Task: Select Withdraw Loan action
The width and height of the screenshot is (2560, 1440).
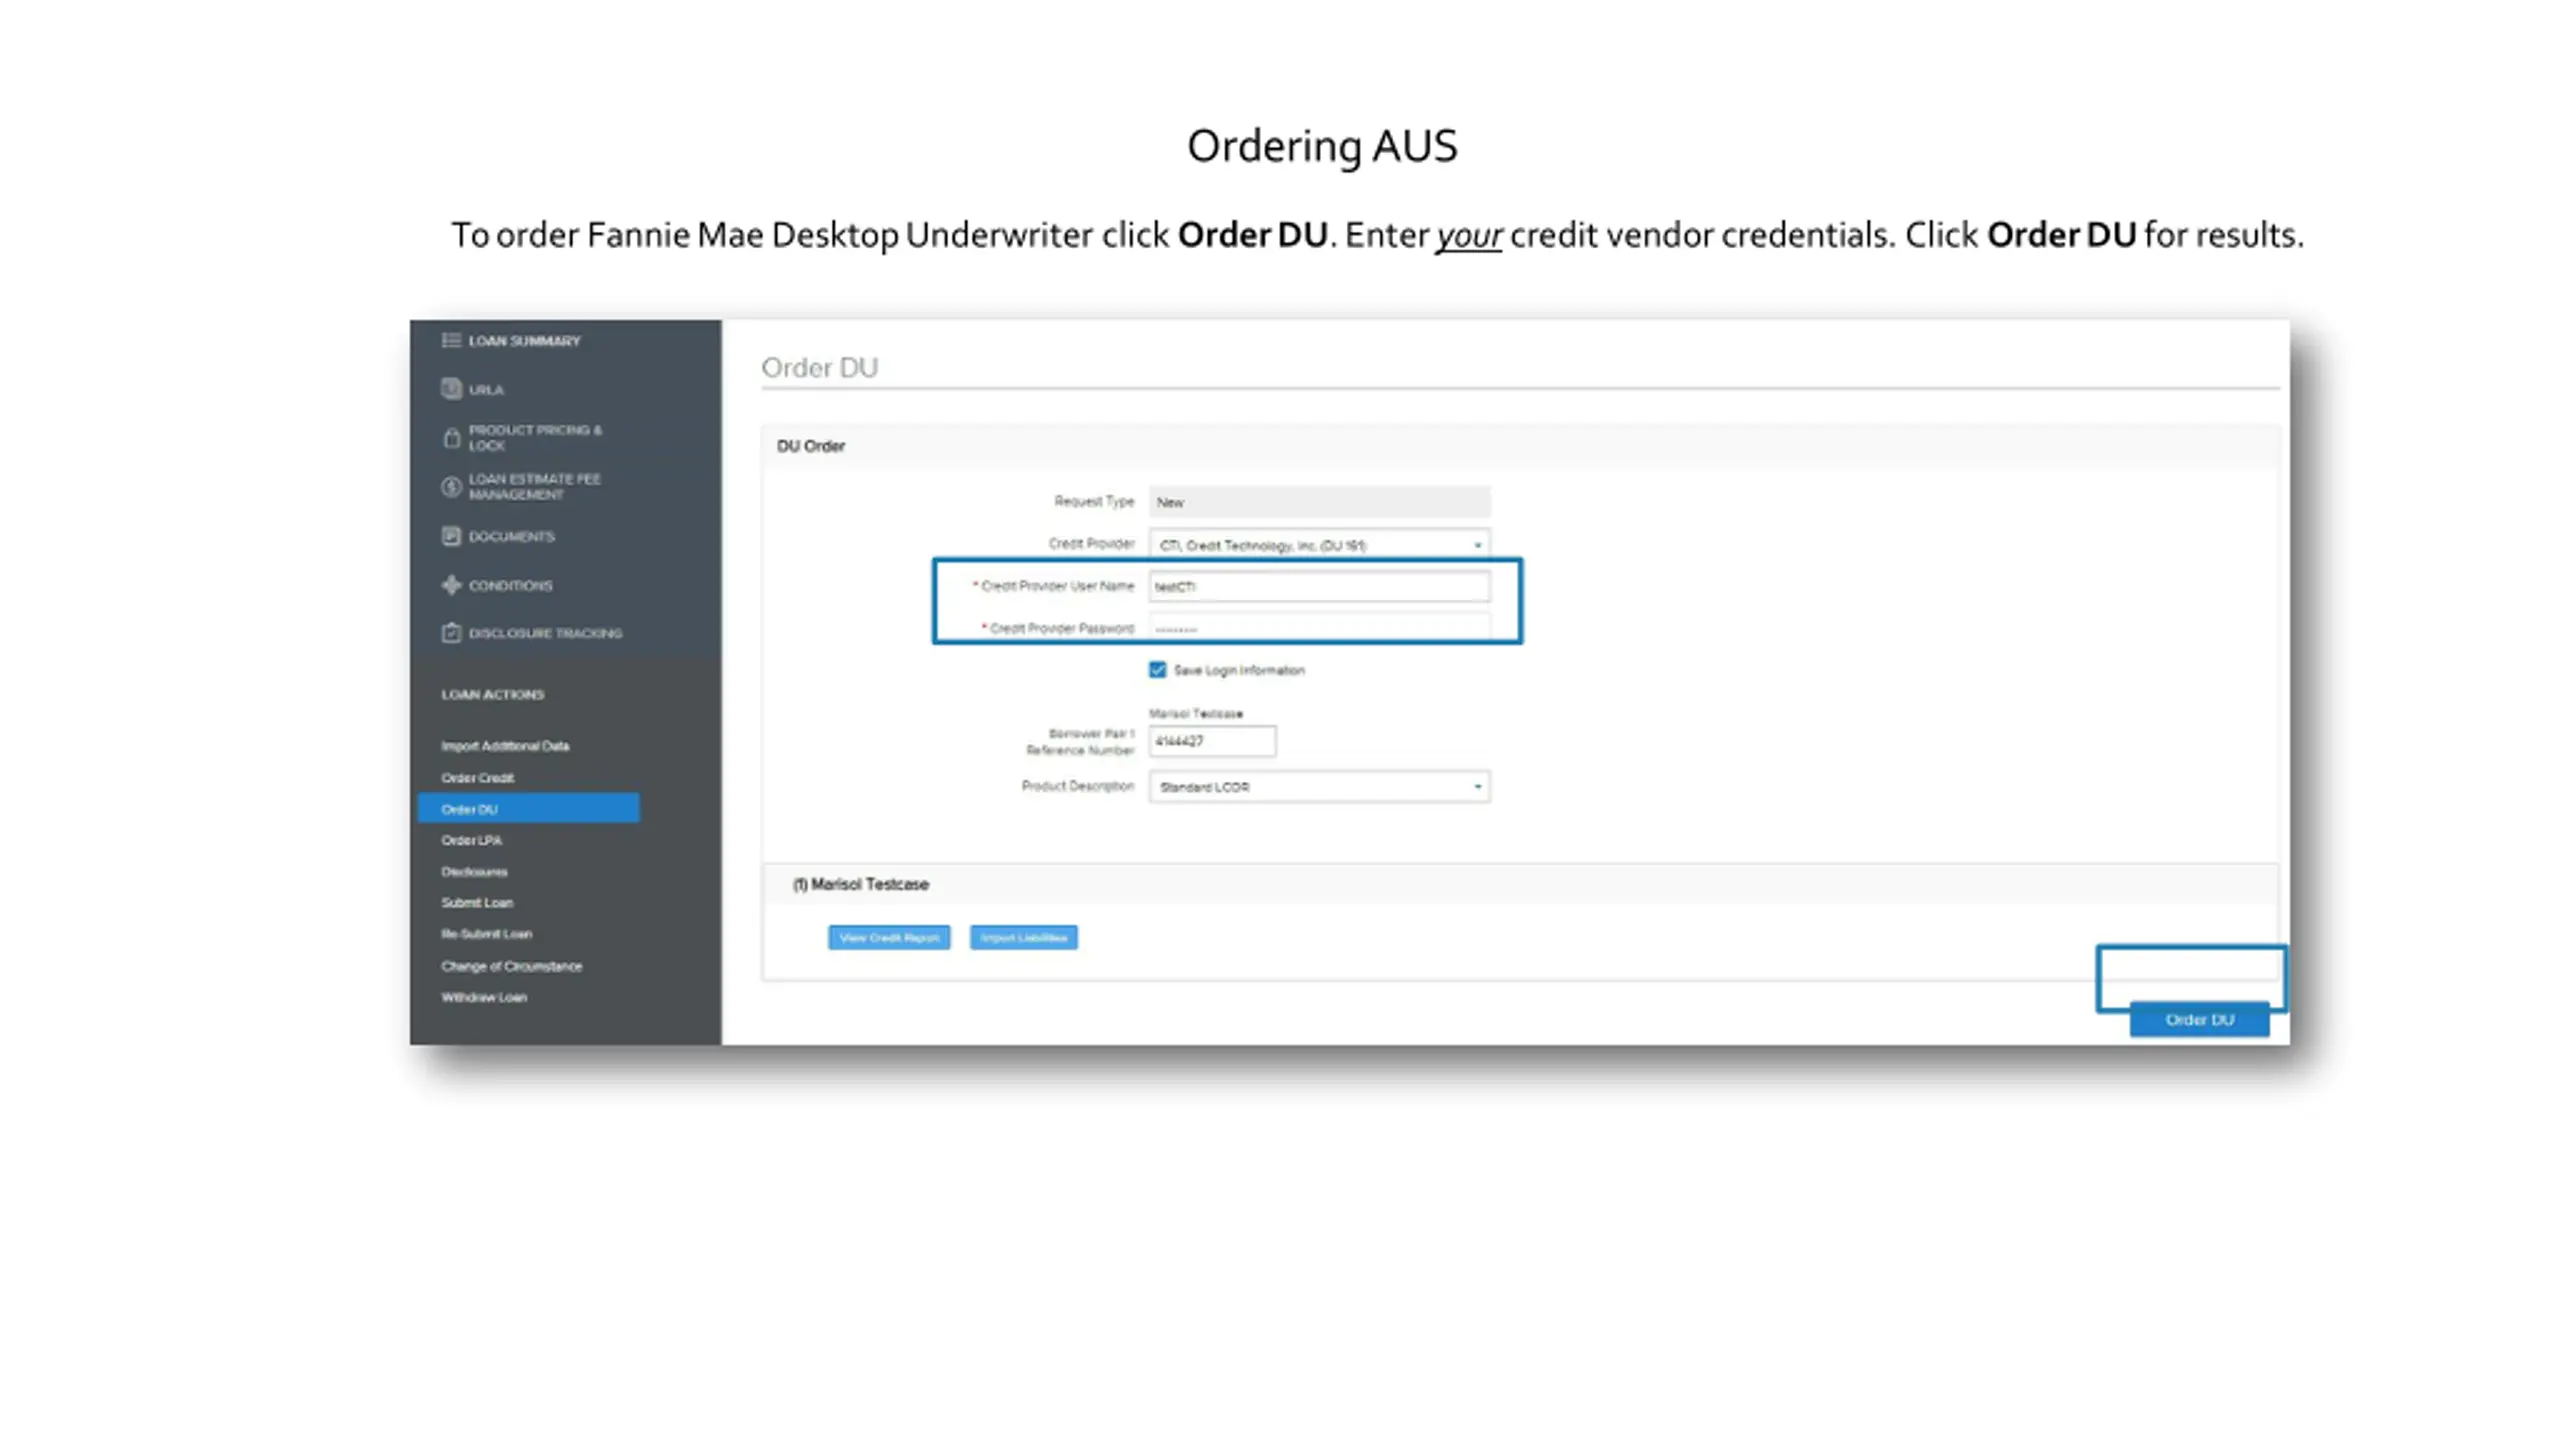Action: coord(484,997)
